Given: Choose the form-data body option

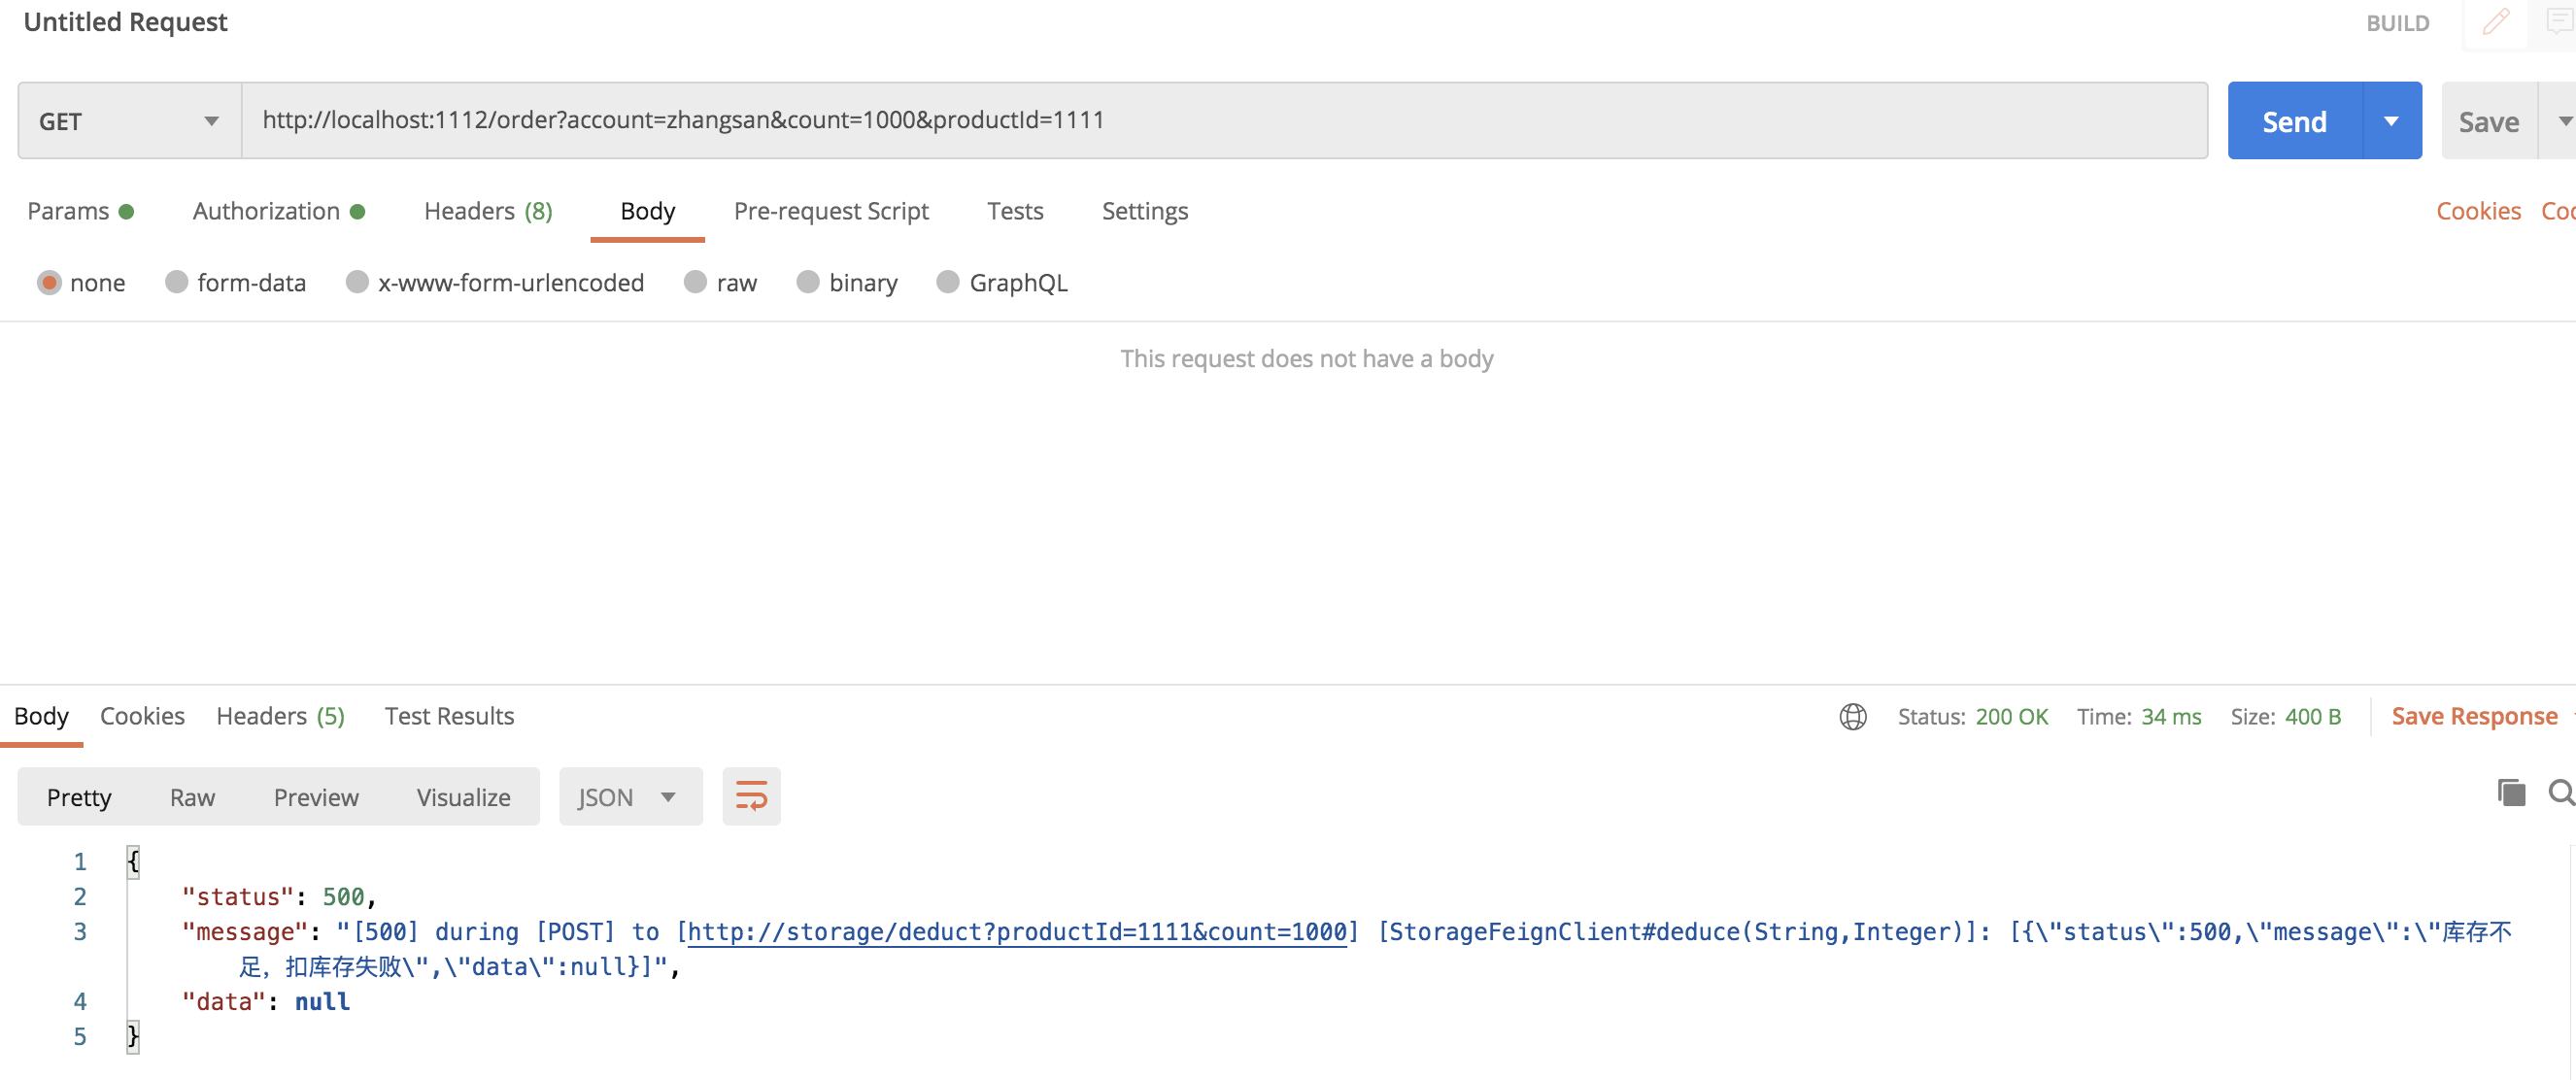Looking at the screenshot, I should pyautogui.click(x=177, y=283).
